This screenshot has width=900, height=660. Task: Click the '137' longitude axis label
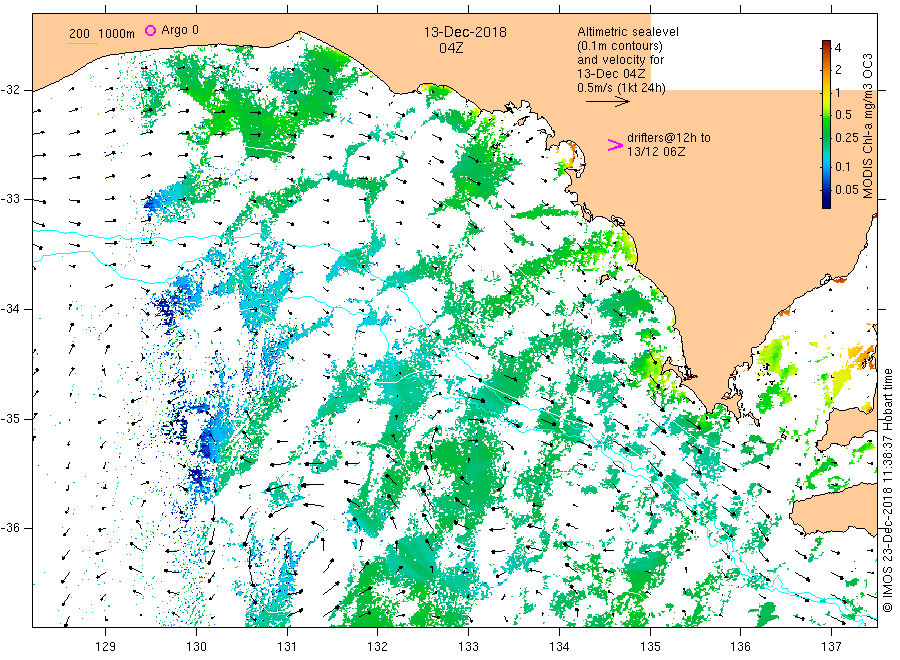(831, 647)
